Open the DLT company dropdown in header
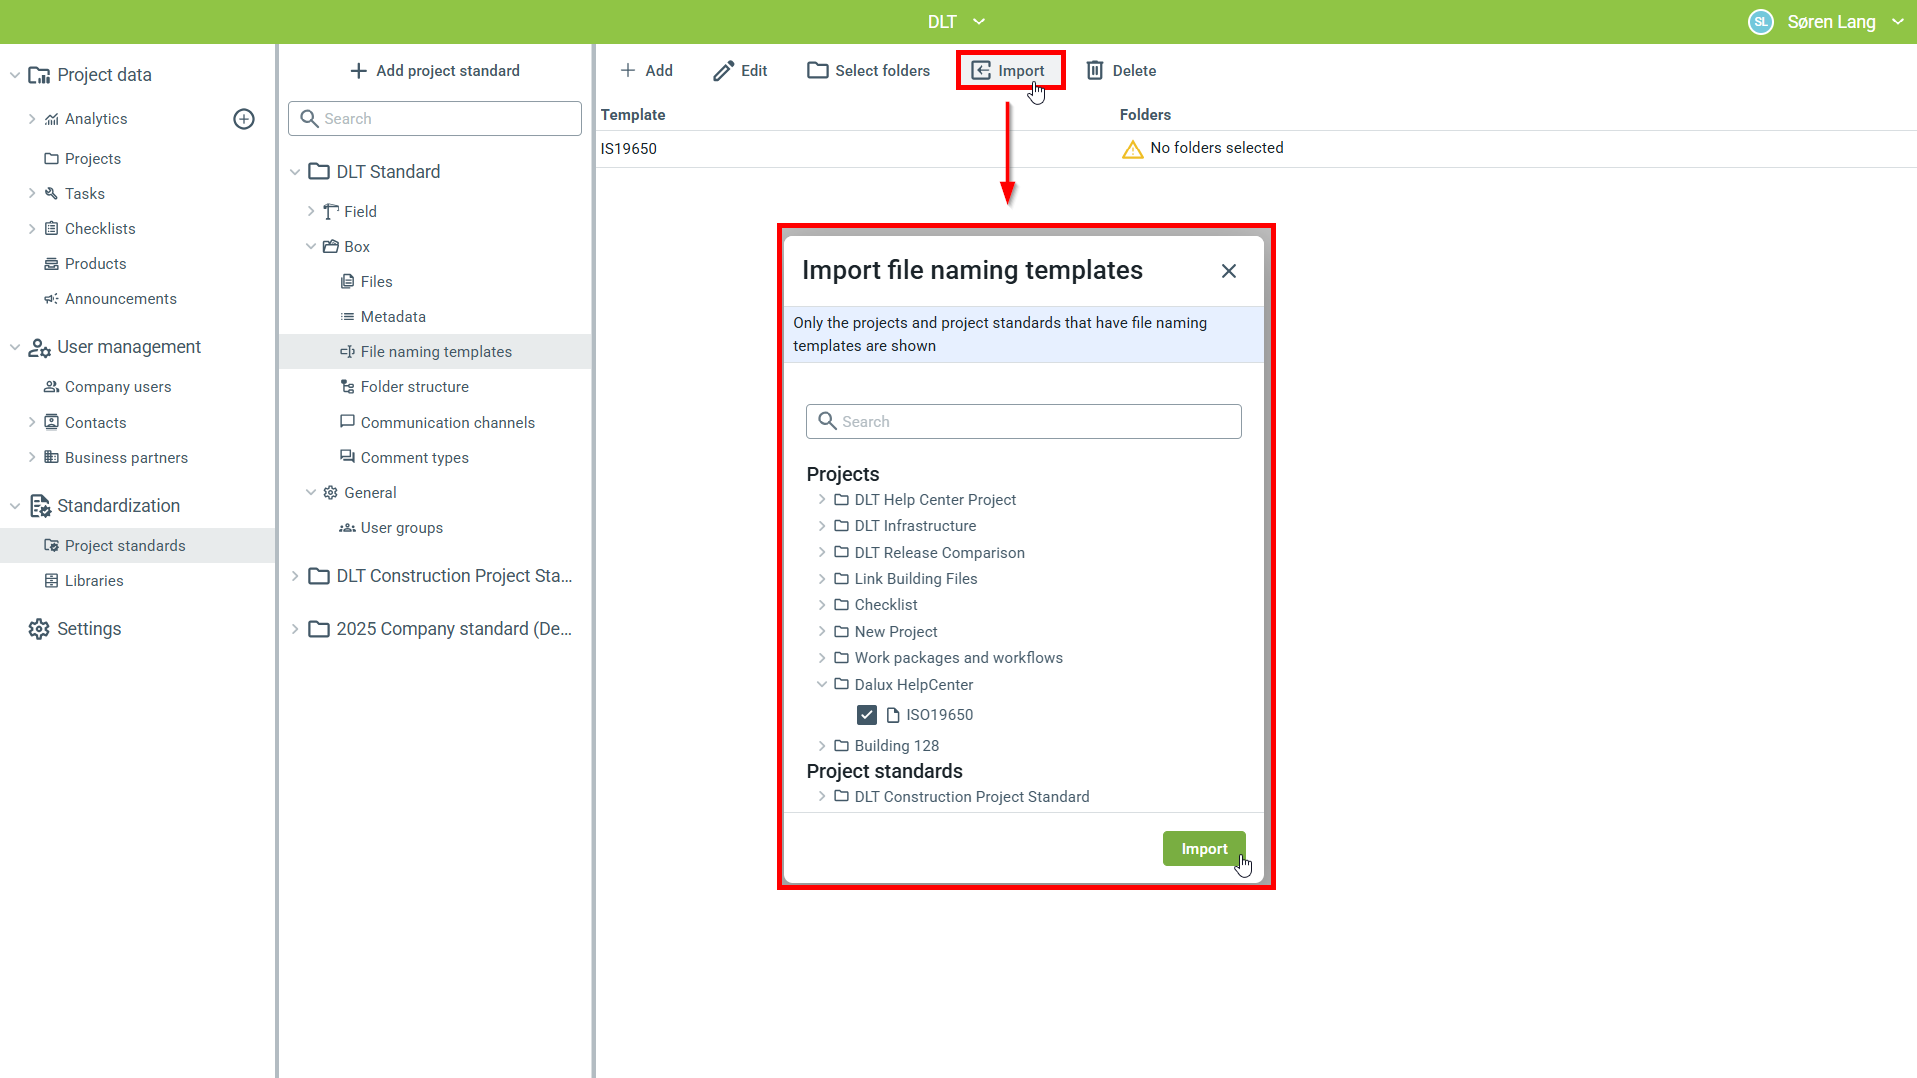This screenshot has width=1917, height=1078. pyautogui.click(x=956, y=22)
